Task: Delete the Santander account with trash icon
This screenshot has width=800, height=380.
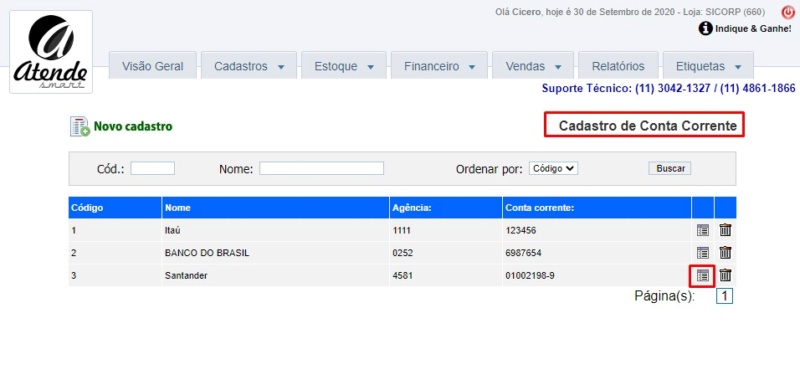Action: click(725, 275)
